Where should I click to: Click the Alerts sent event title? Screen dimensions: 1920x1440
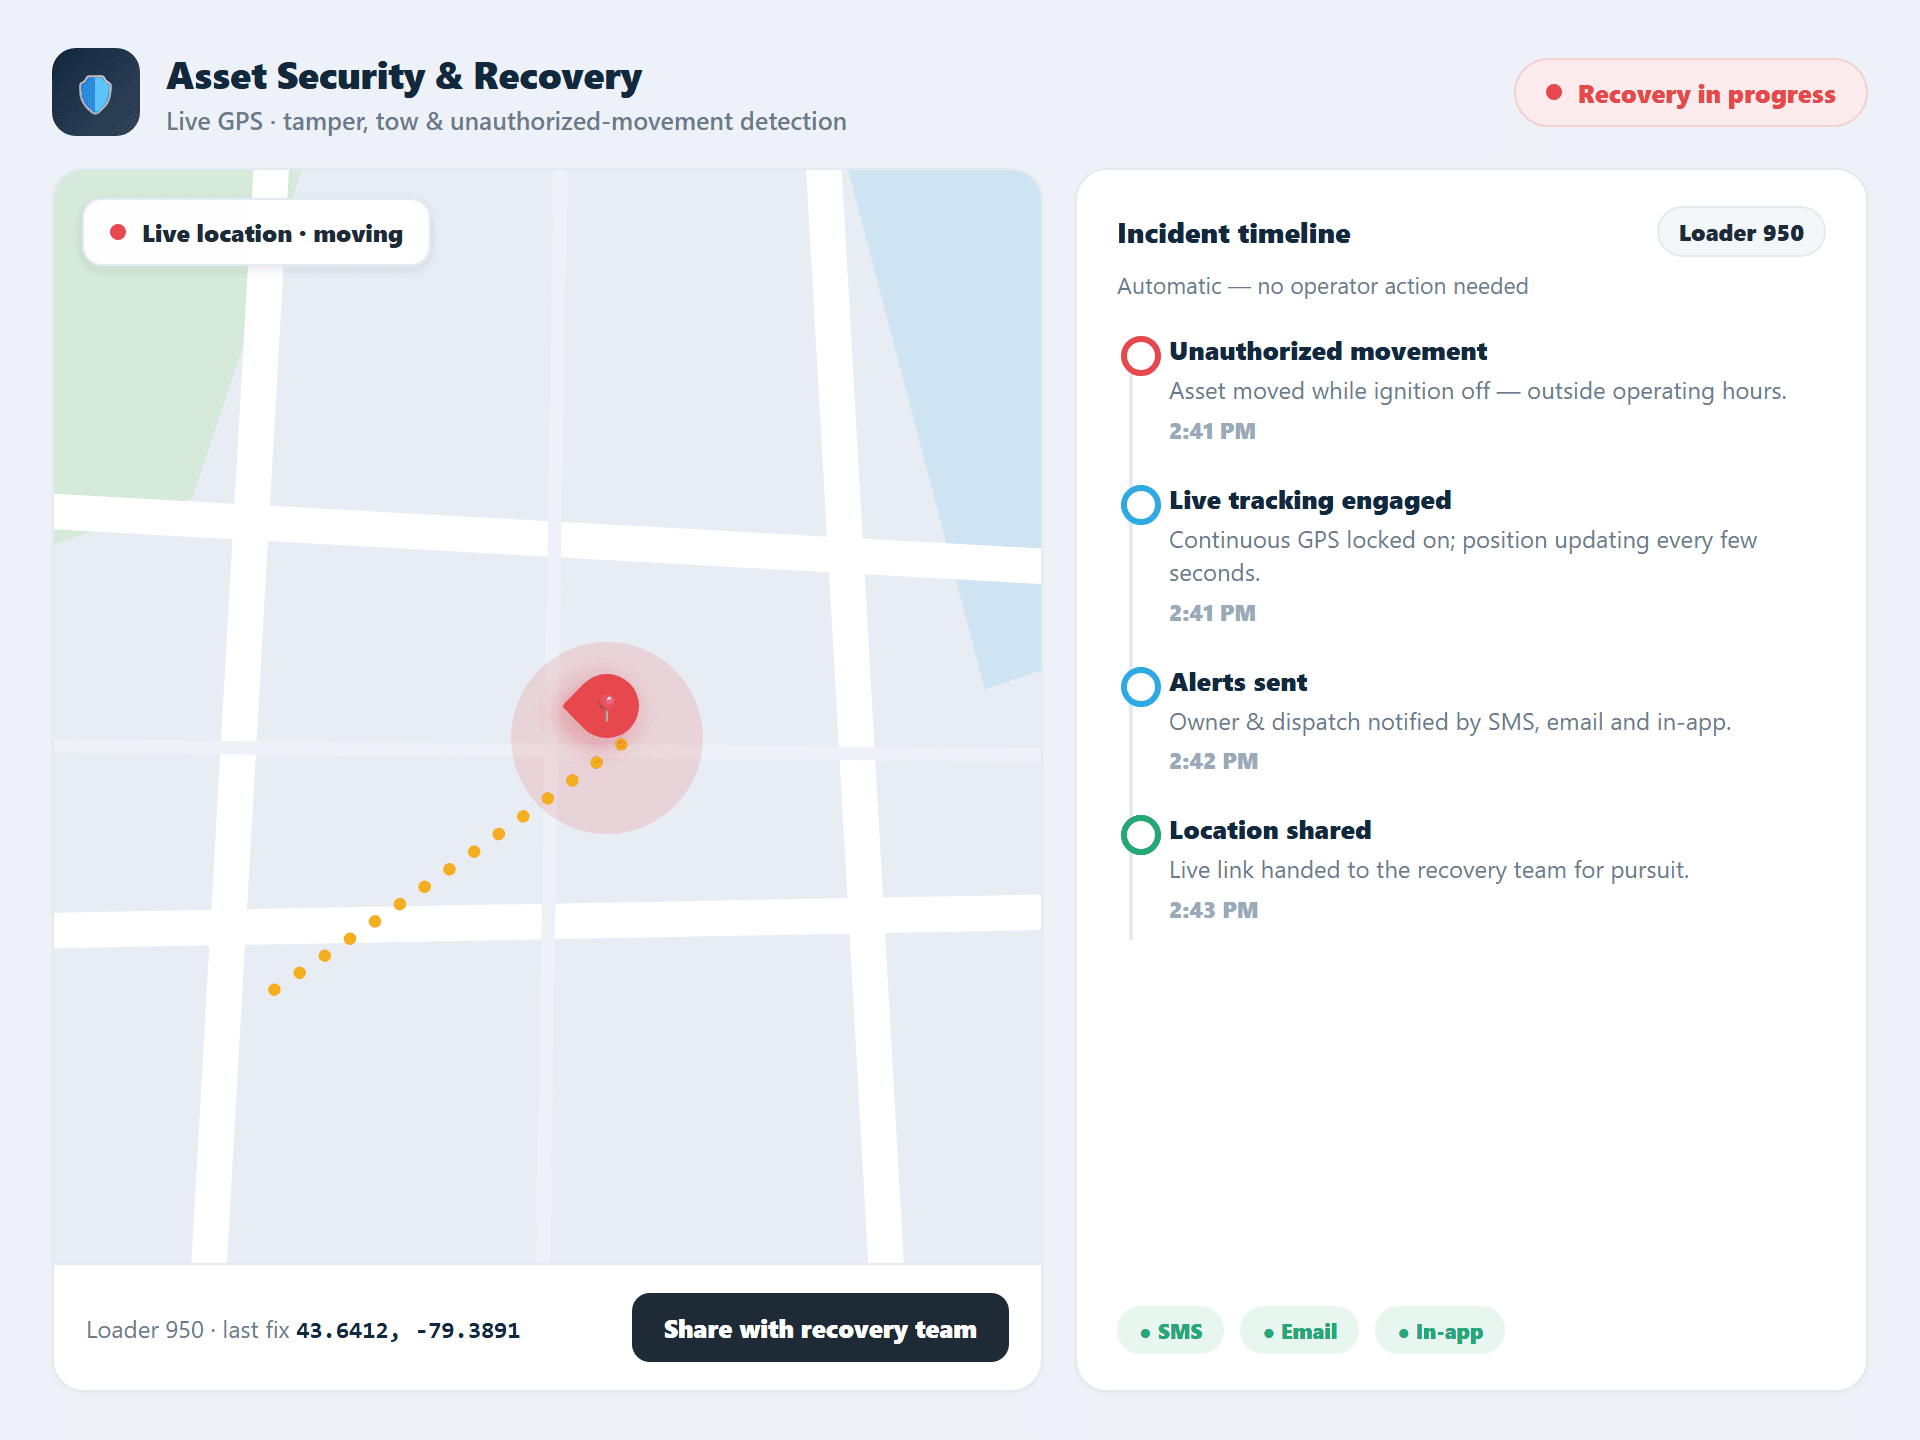1238,682
